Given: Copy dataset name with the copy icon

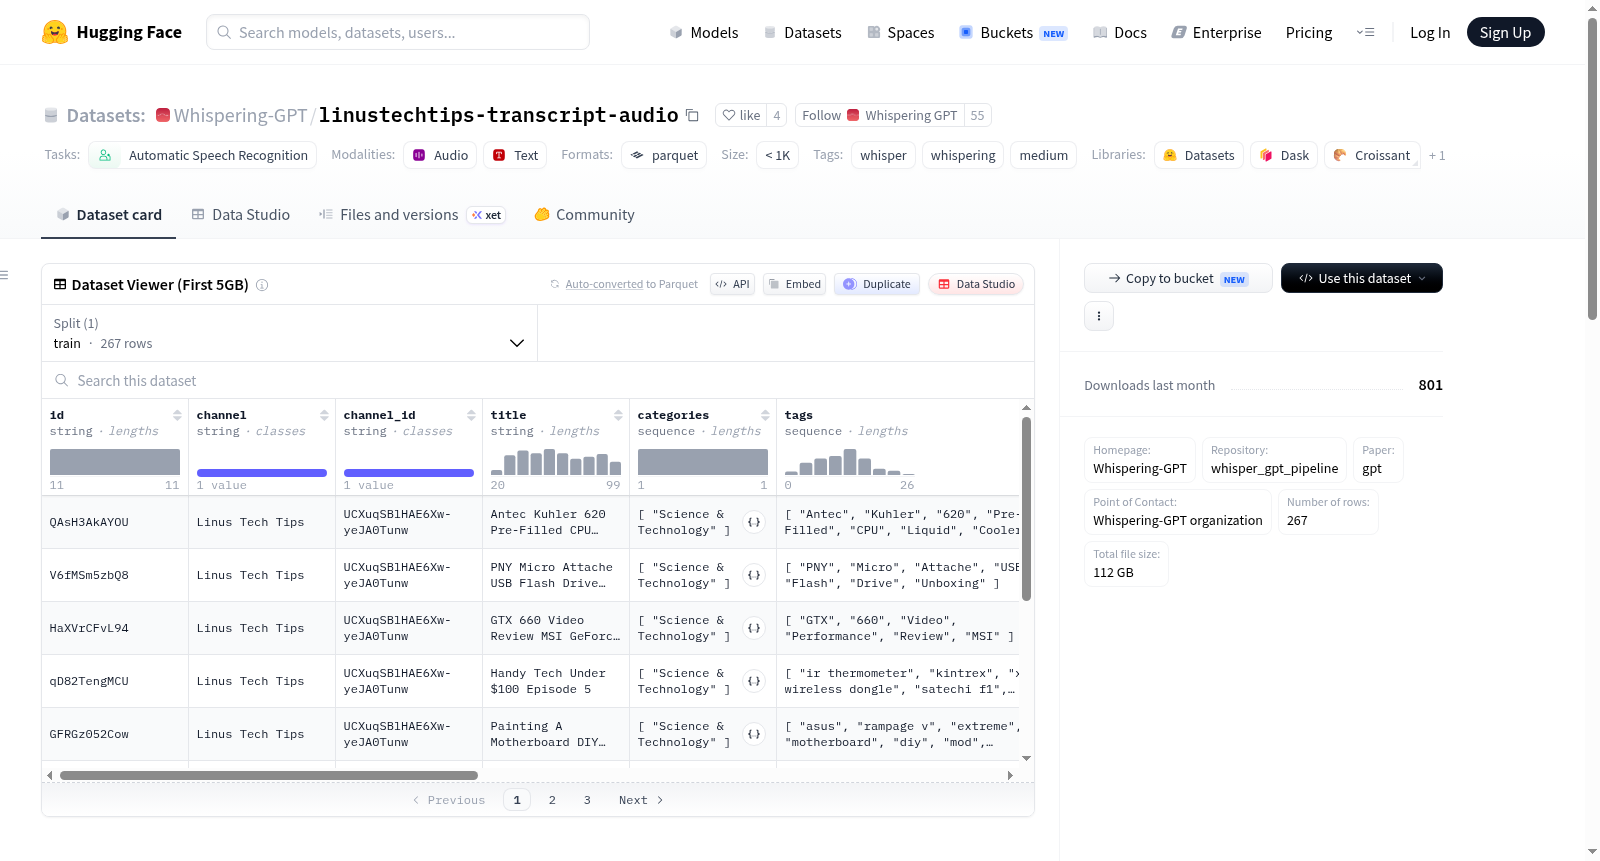Looking at the screenshot, I should coord(692,115).
